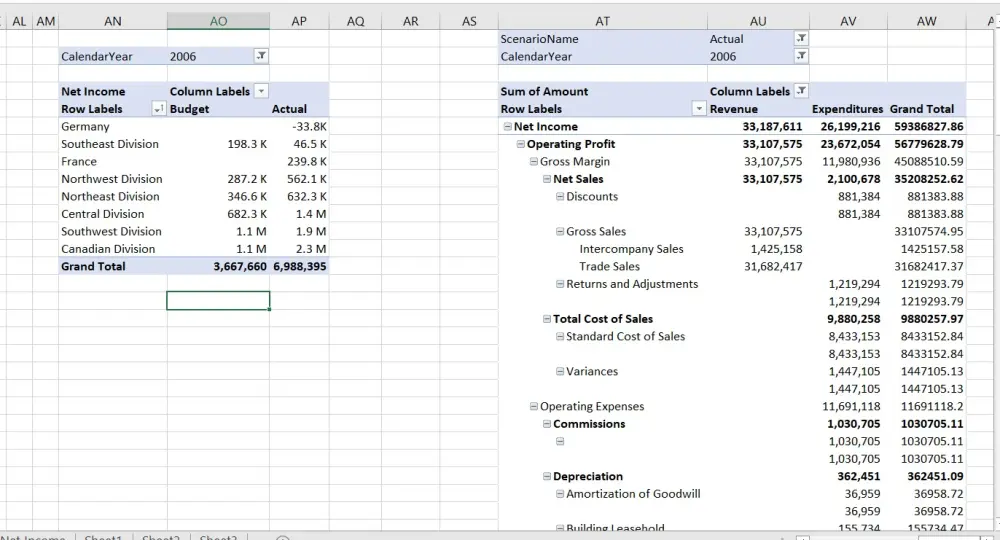Collapse the Discounts row
The width and height of the screenshot is (1000, 540).
(559, 197)
